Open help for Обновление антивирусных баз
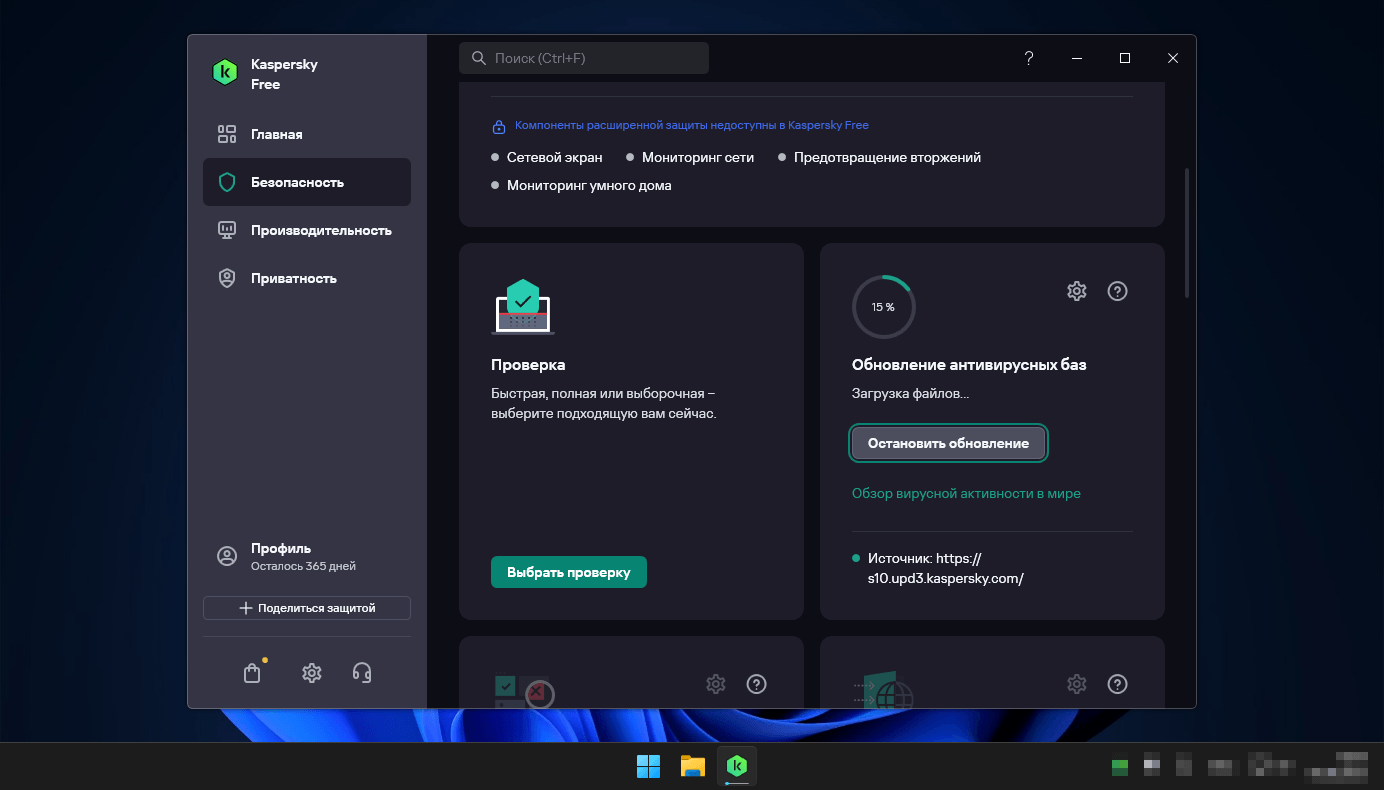Viewport: 1384px width, 790px height. click(x=1118, y=291)
